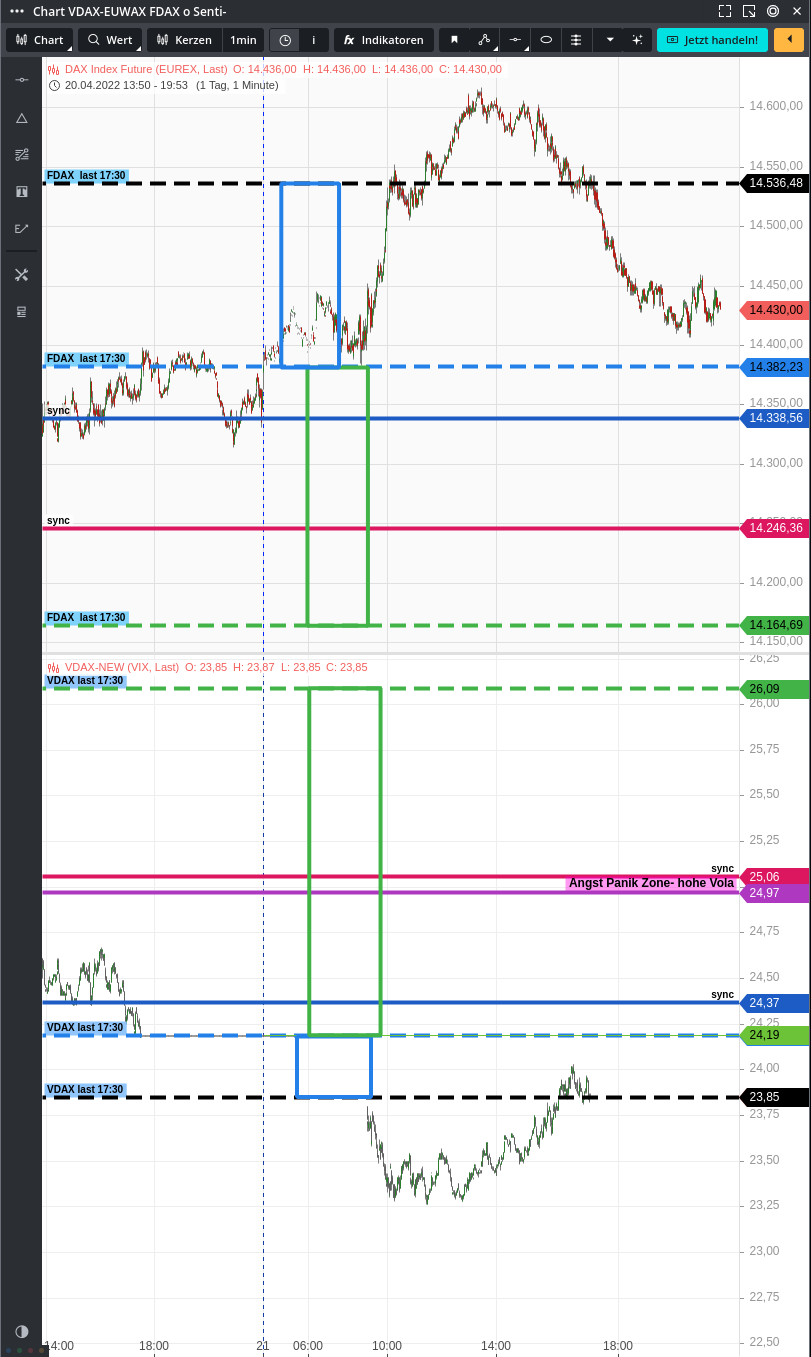Click the screenshot icon in the title bar

pos(751,11)
